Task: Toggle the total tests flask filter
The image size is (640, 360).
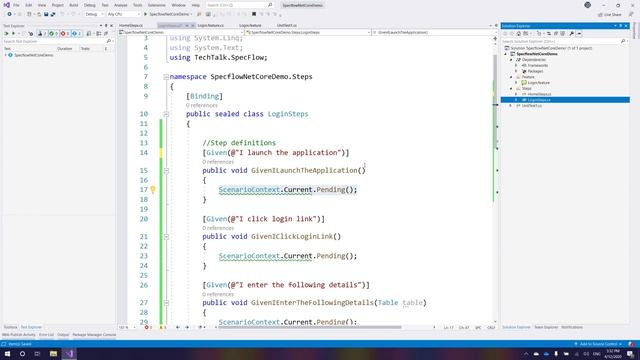Action: (x=42, y=33)
